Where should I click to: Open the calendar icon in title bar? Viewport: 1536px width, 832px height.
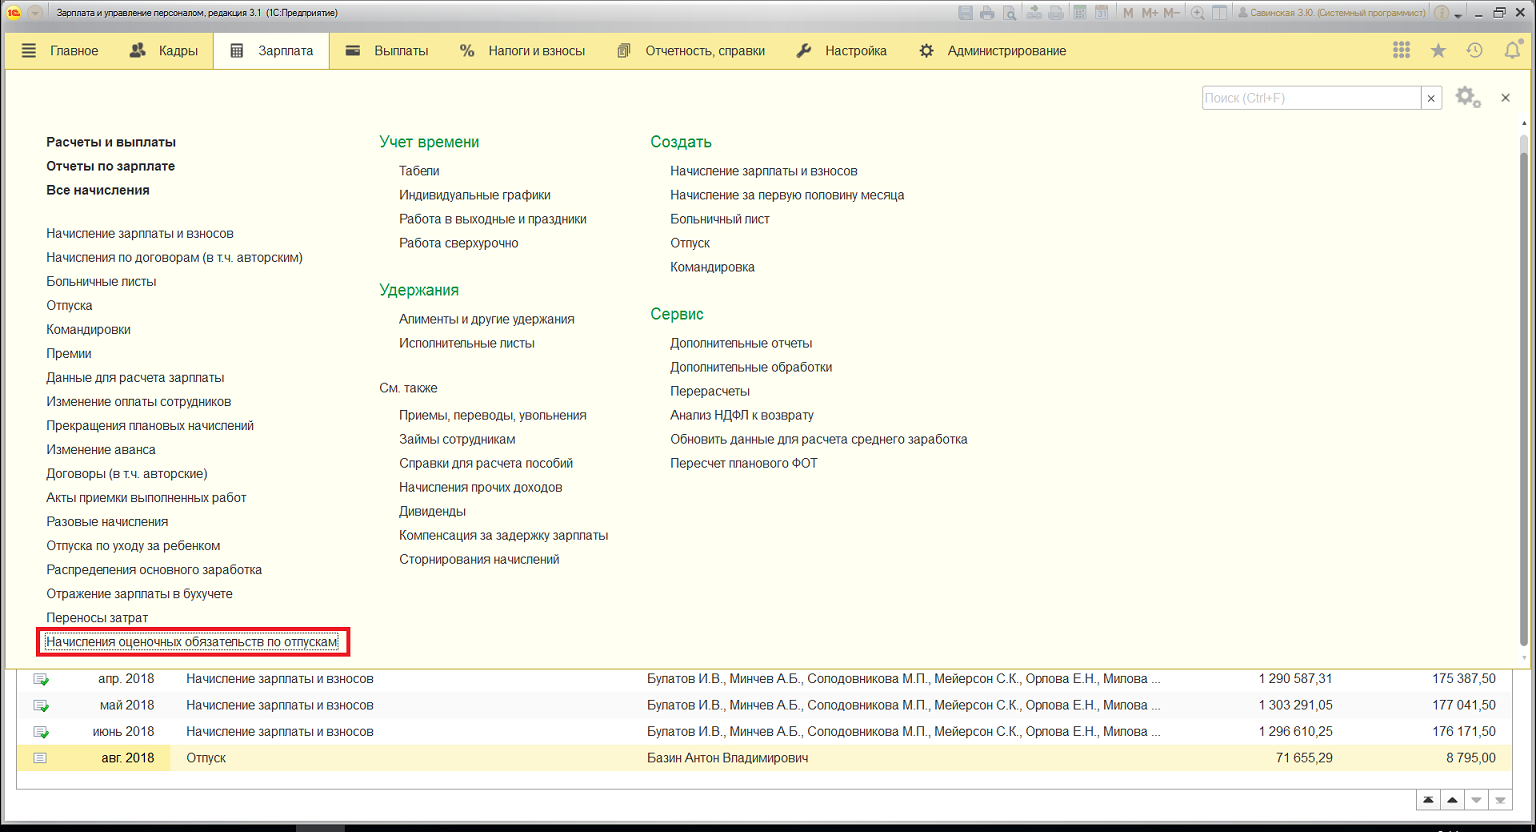tap(1101, 13)
